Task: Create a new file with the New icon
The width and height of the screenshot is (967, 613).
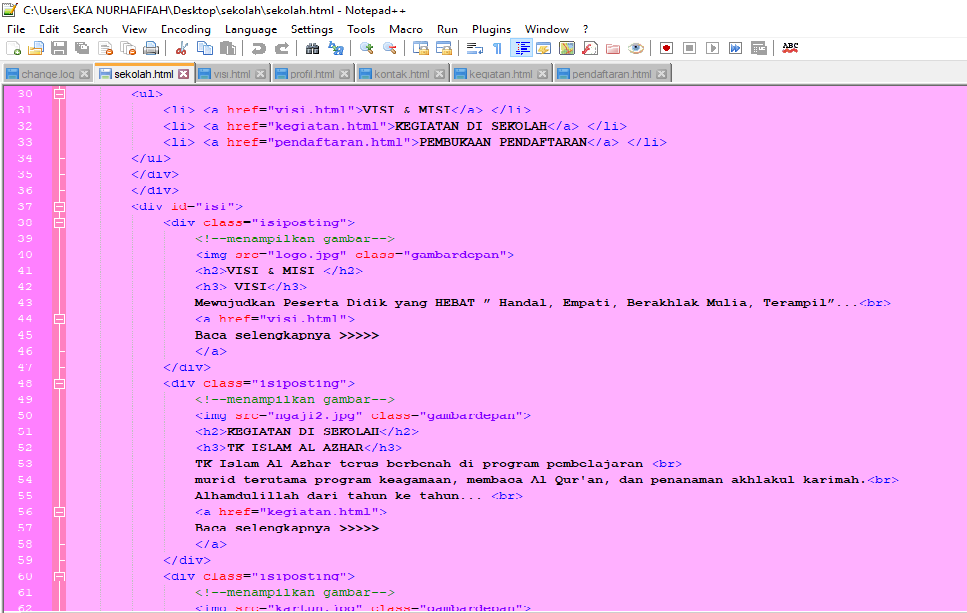Action: (x=13, y=47)
